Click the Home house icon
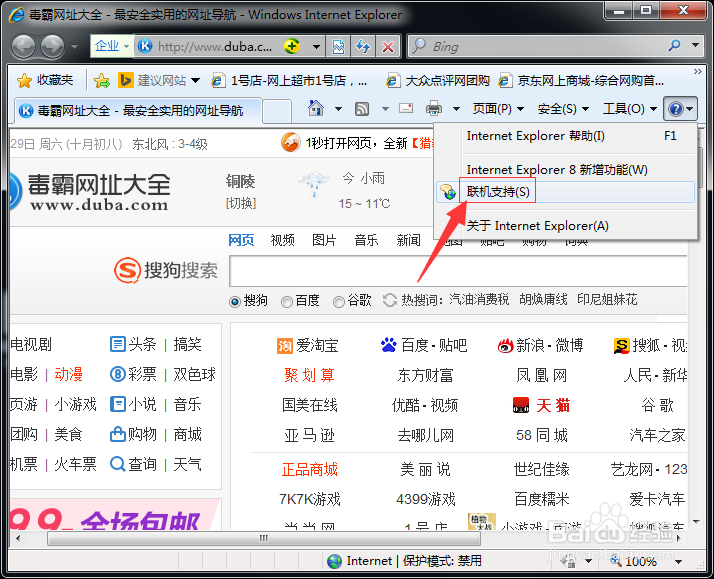This screenshot has height=579, width=714. pos(316,108)
